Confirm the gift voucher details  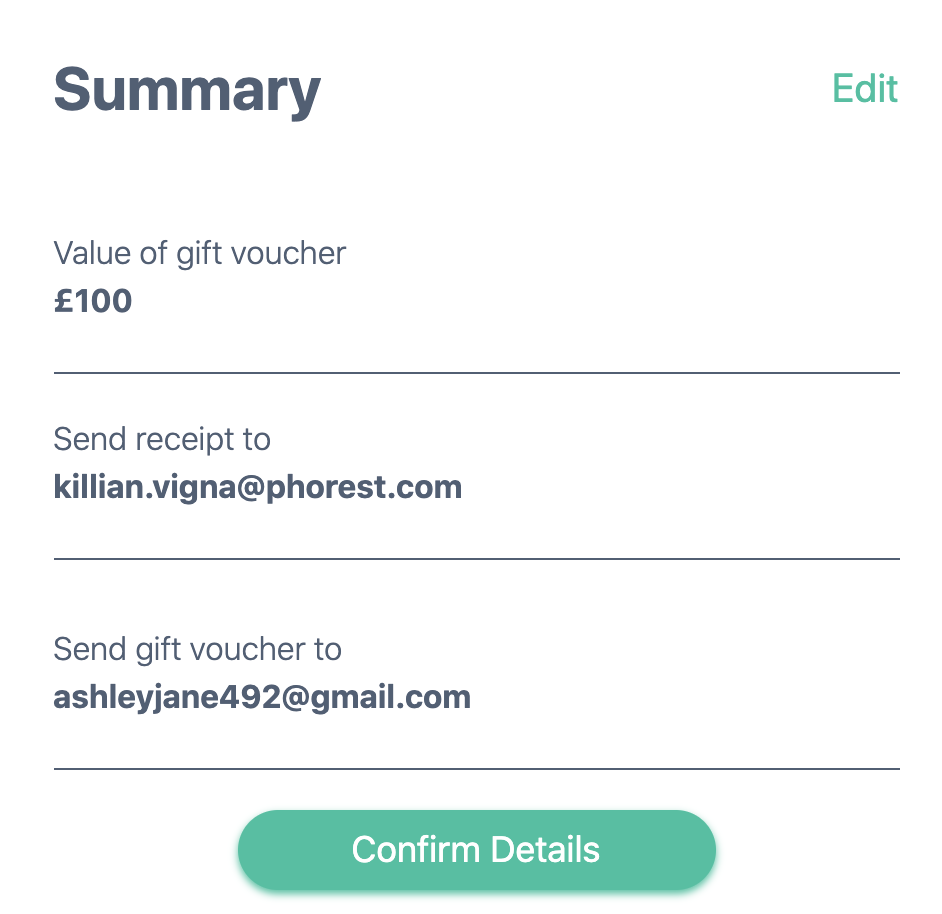[x=476, y=849]
